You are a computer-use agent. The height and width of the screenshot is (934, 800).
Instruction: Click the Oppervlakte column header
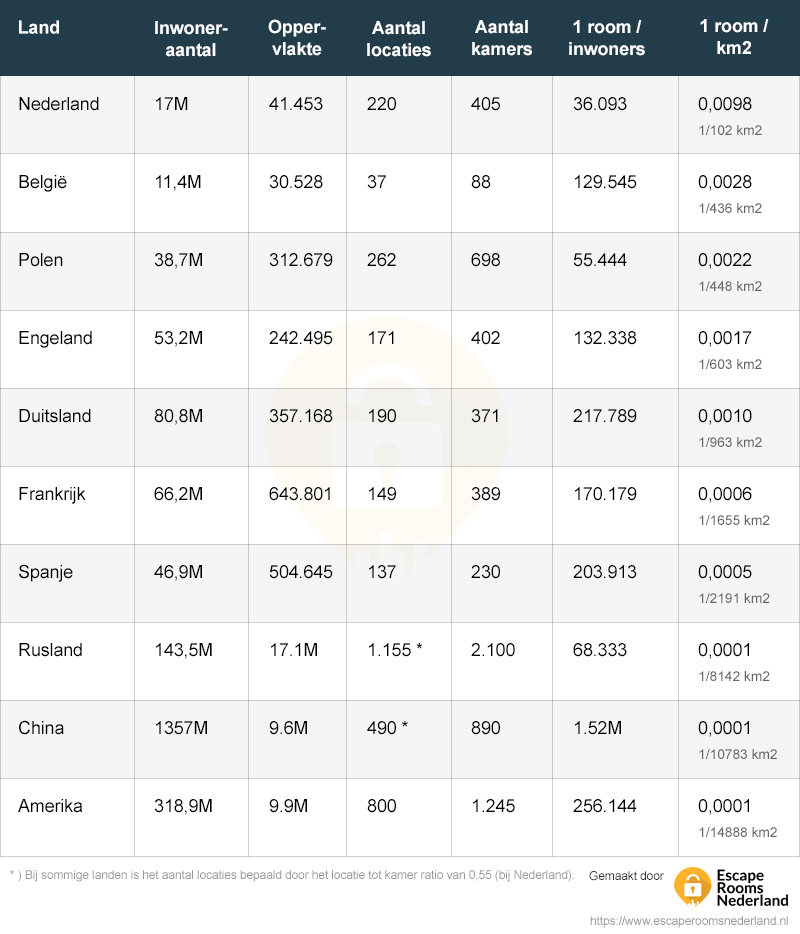[x=297, y=38]
